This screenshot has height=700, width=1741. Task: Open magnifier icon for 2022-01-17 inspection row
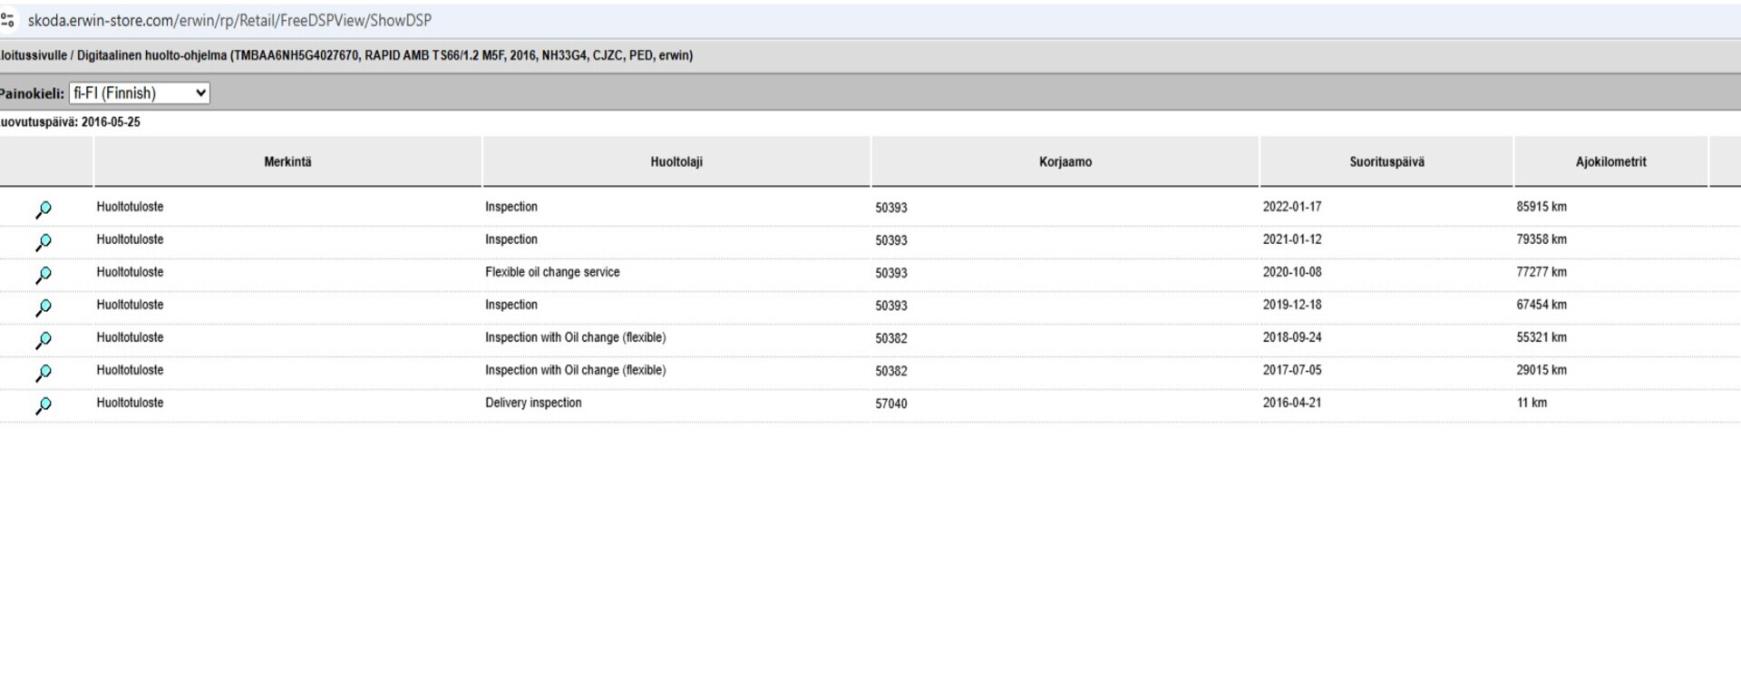pyautogui.click(x=43, y=209)
